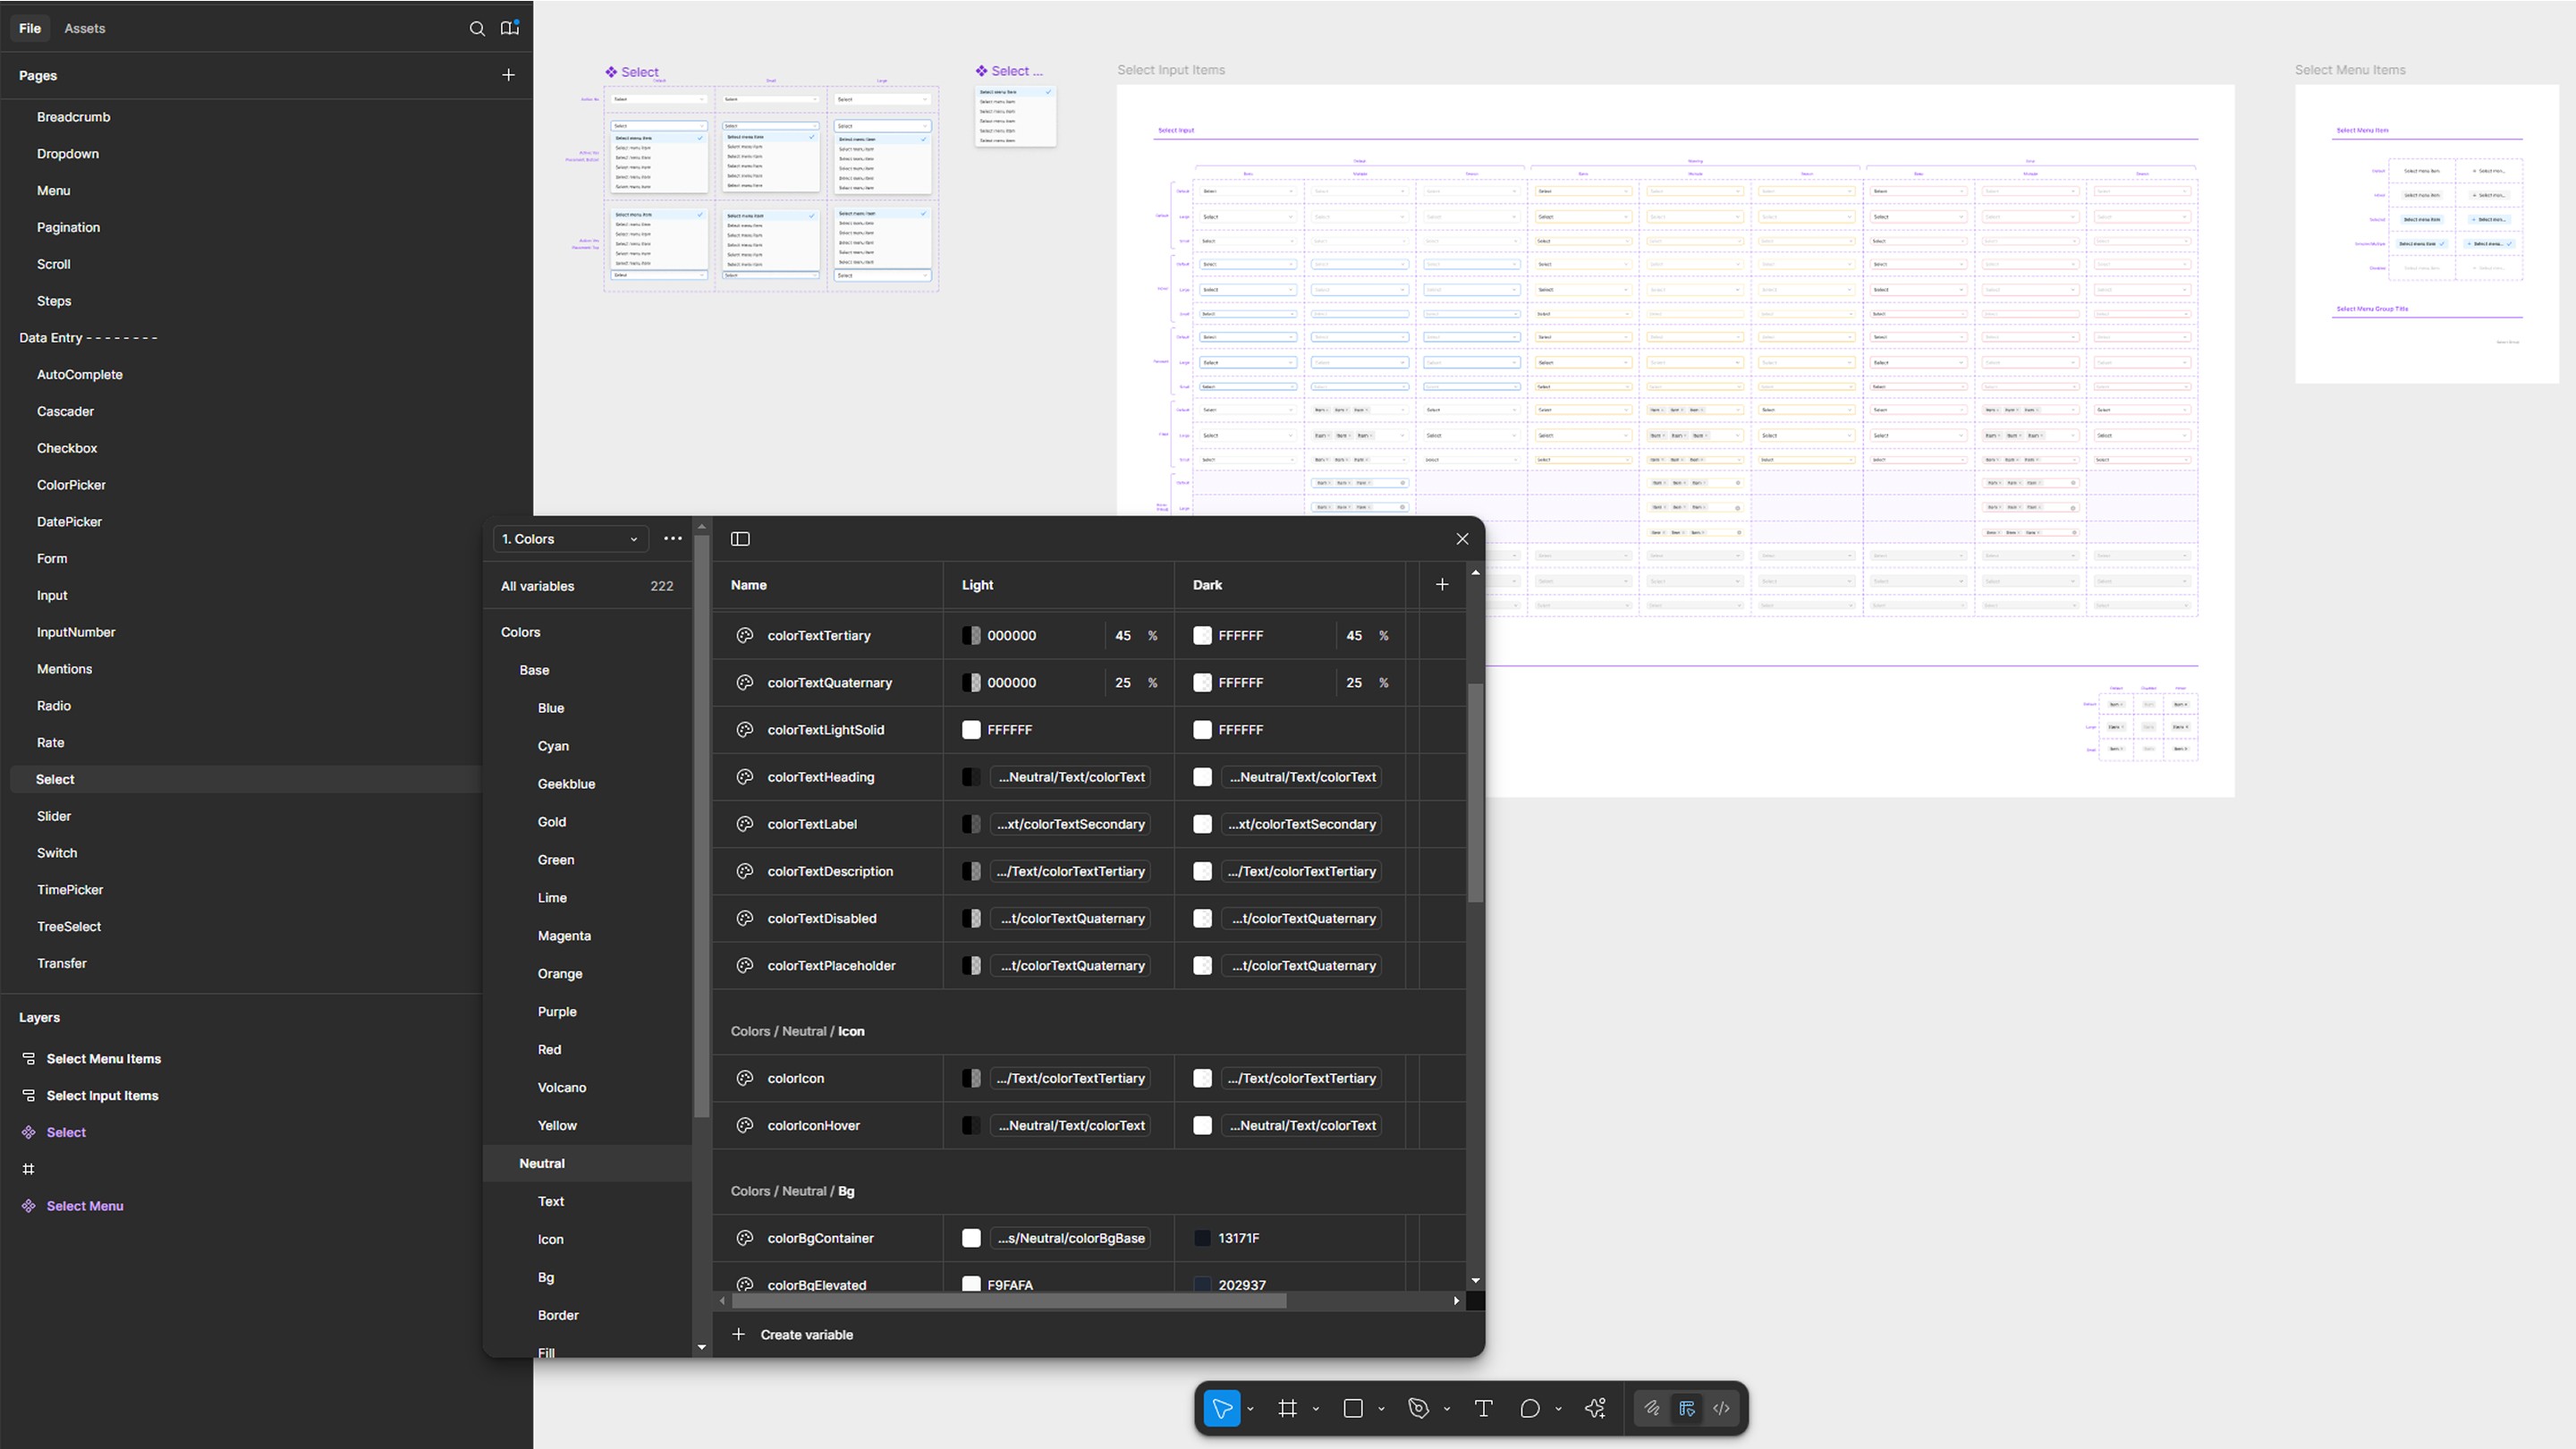
Task: Expand the Rectangle shape tools dropdown arrow
Action: [1381, 1409]
